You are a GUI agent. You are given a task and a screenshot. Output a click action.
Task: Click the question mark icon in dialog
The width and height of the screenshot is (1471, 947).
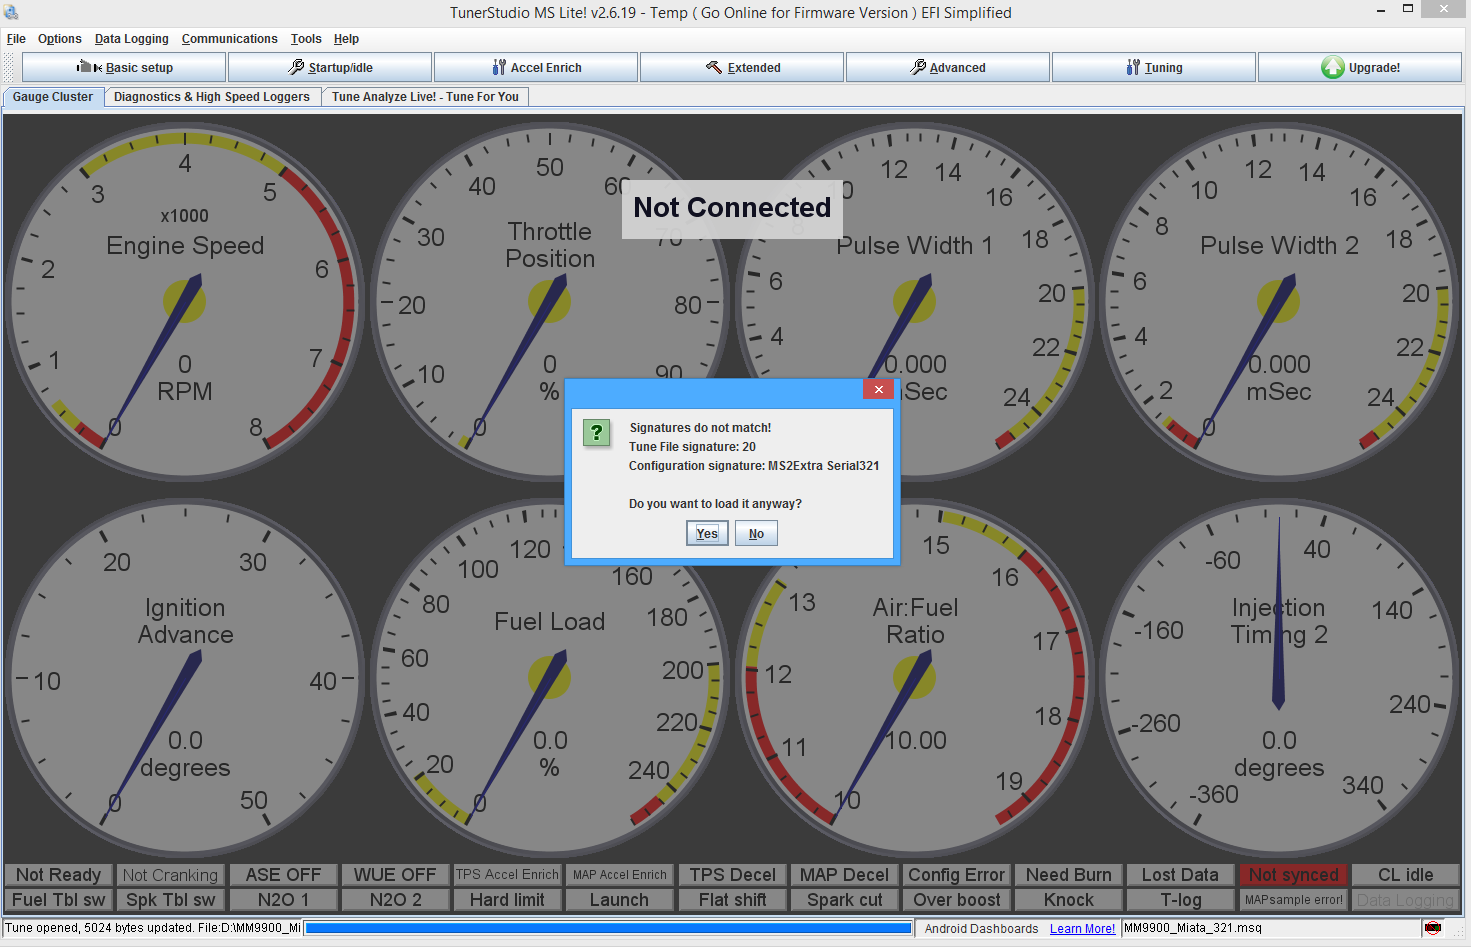tap(597, 432)
